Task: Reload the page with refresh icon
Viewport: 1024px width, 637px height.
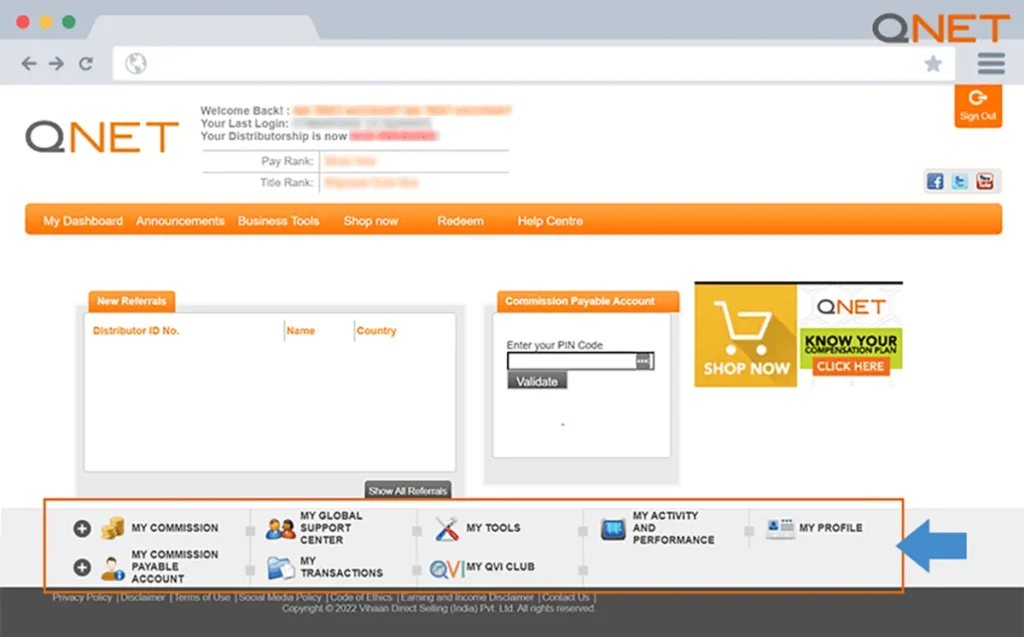Action: point(86,63)
